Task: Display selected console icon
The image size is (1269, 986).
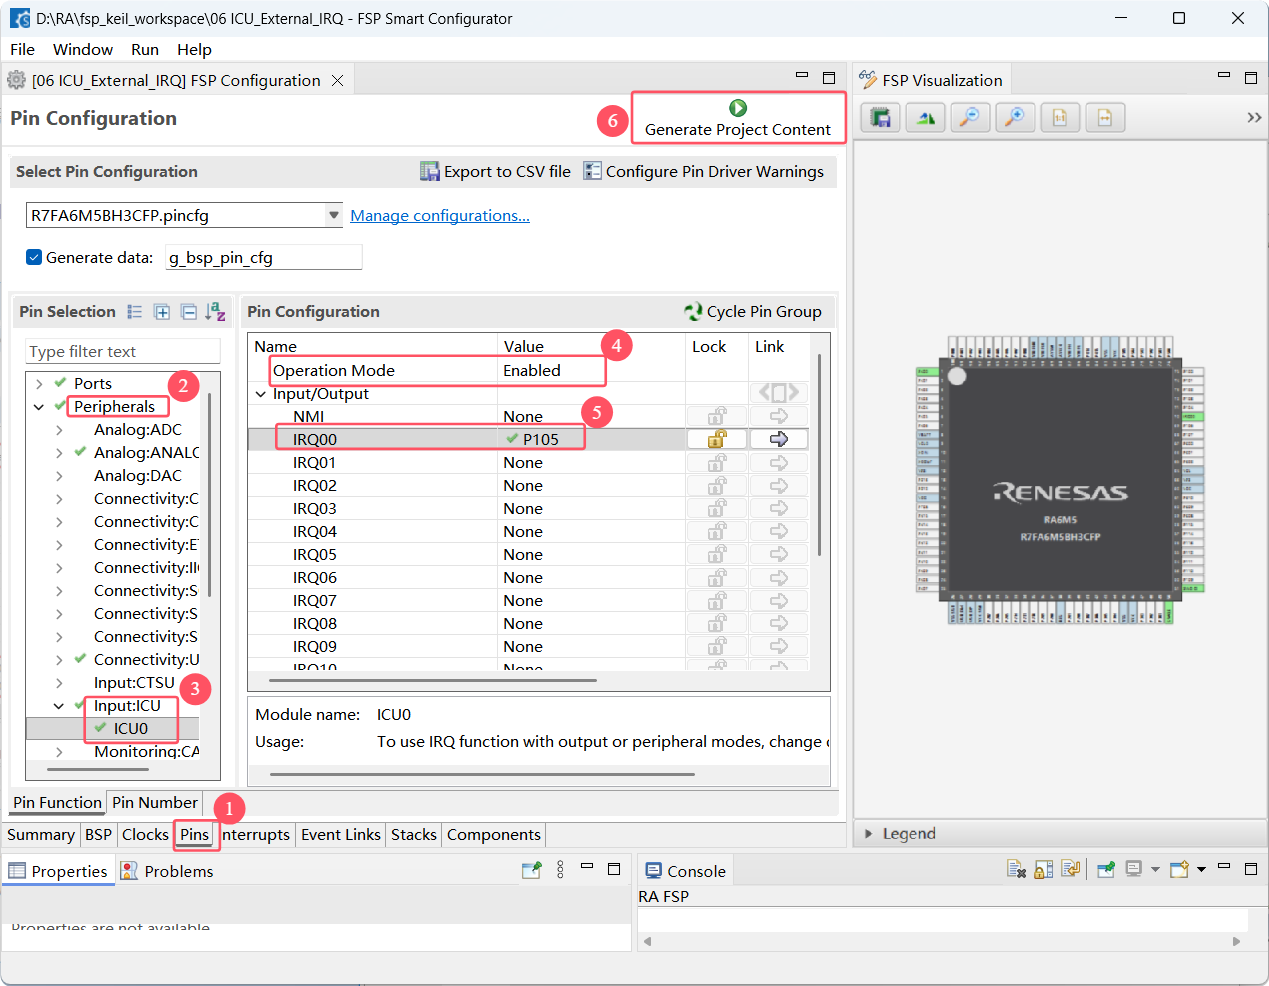Action: pyautogui.click(x=1134, y=870)
